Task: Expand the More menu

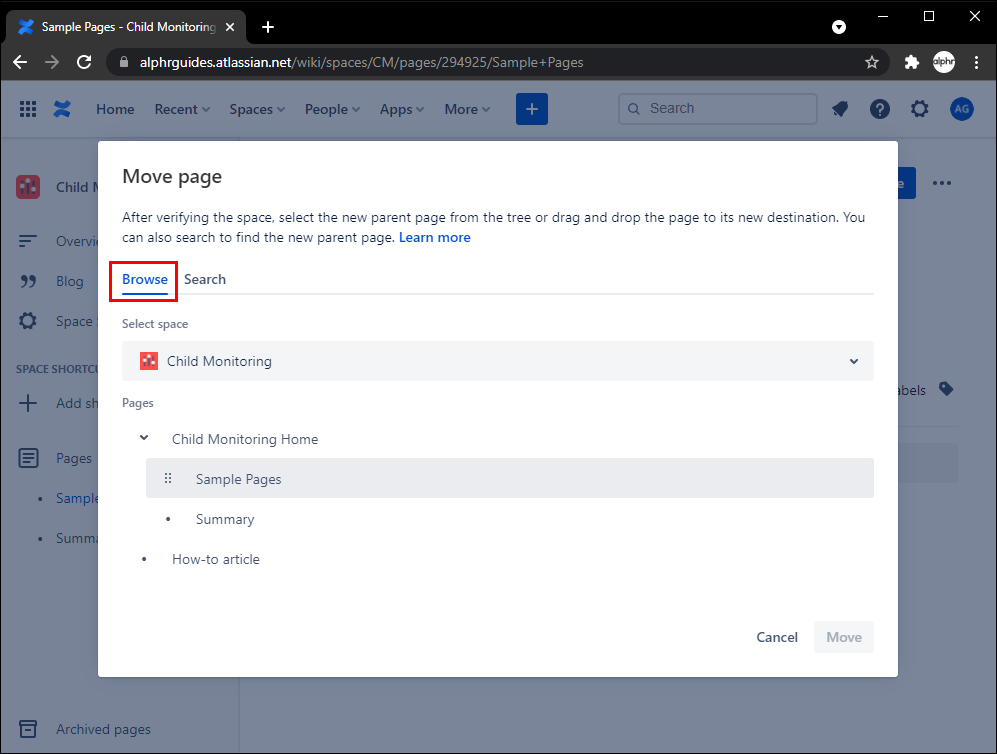Action: [x=467, y=109]
